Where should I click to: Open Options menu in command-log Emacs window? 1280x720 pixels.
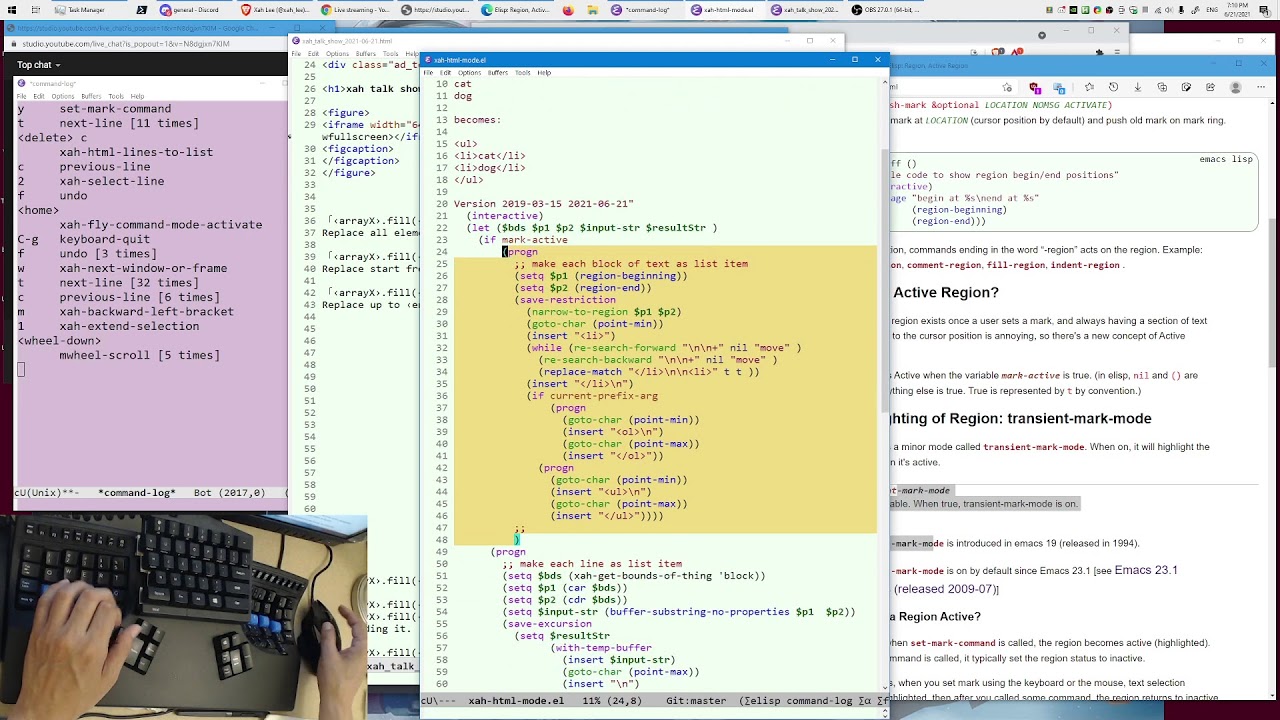click(x=63, y=97)
